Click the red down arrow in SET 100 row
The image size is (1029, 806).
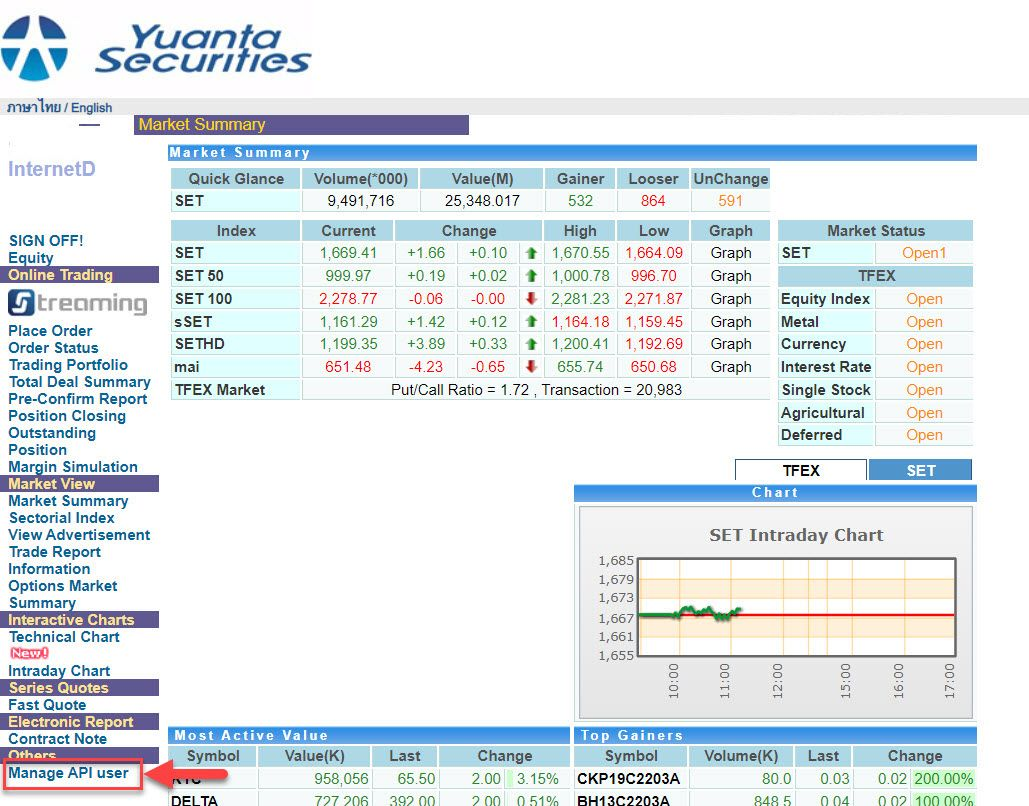532,299
